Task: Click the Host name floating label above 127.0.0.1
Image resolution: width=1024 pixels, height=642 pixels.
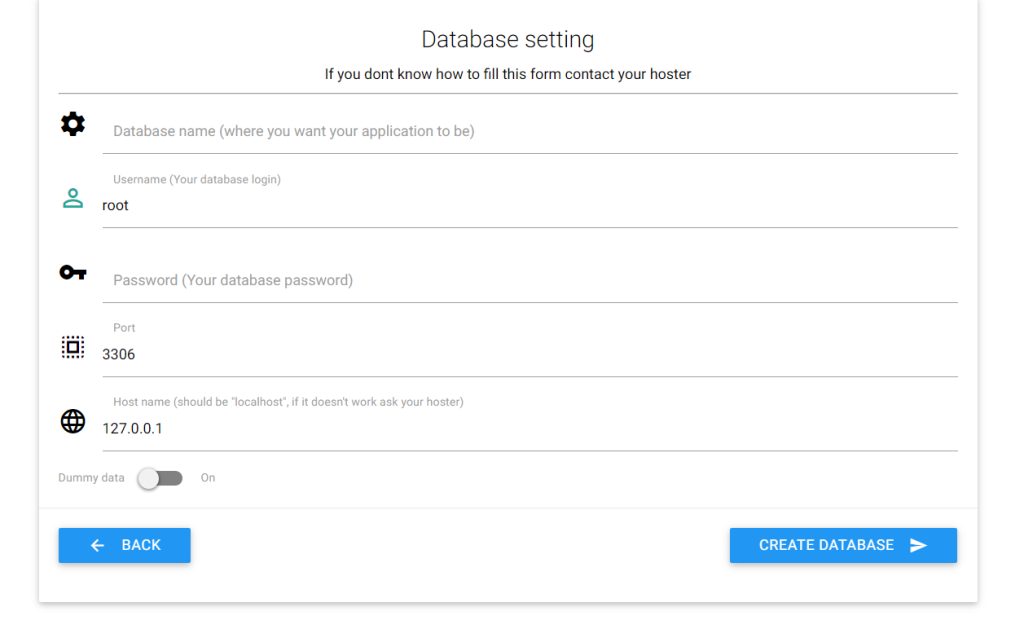Action: point(288,402)
